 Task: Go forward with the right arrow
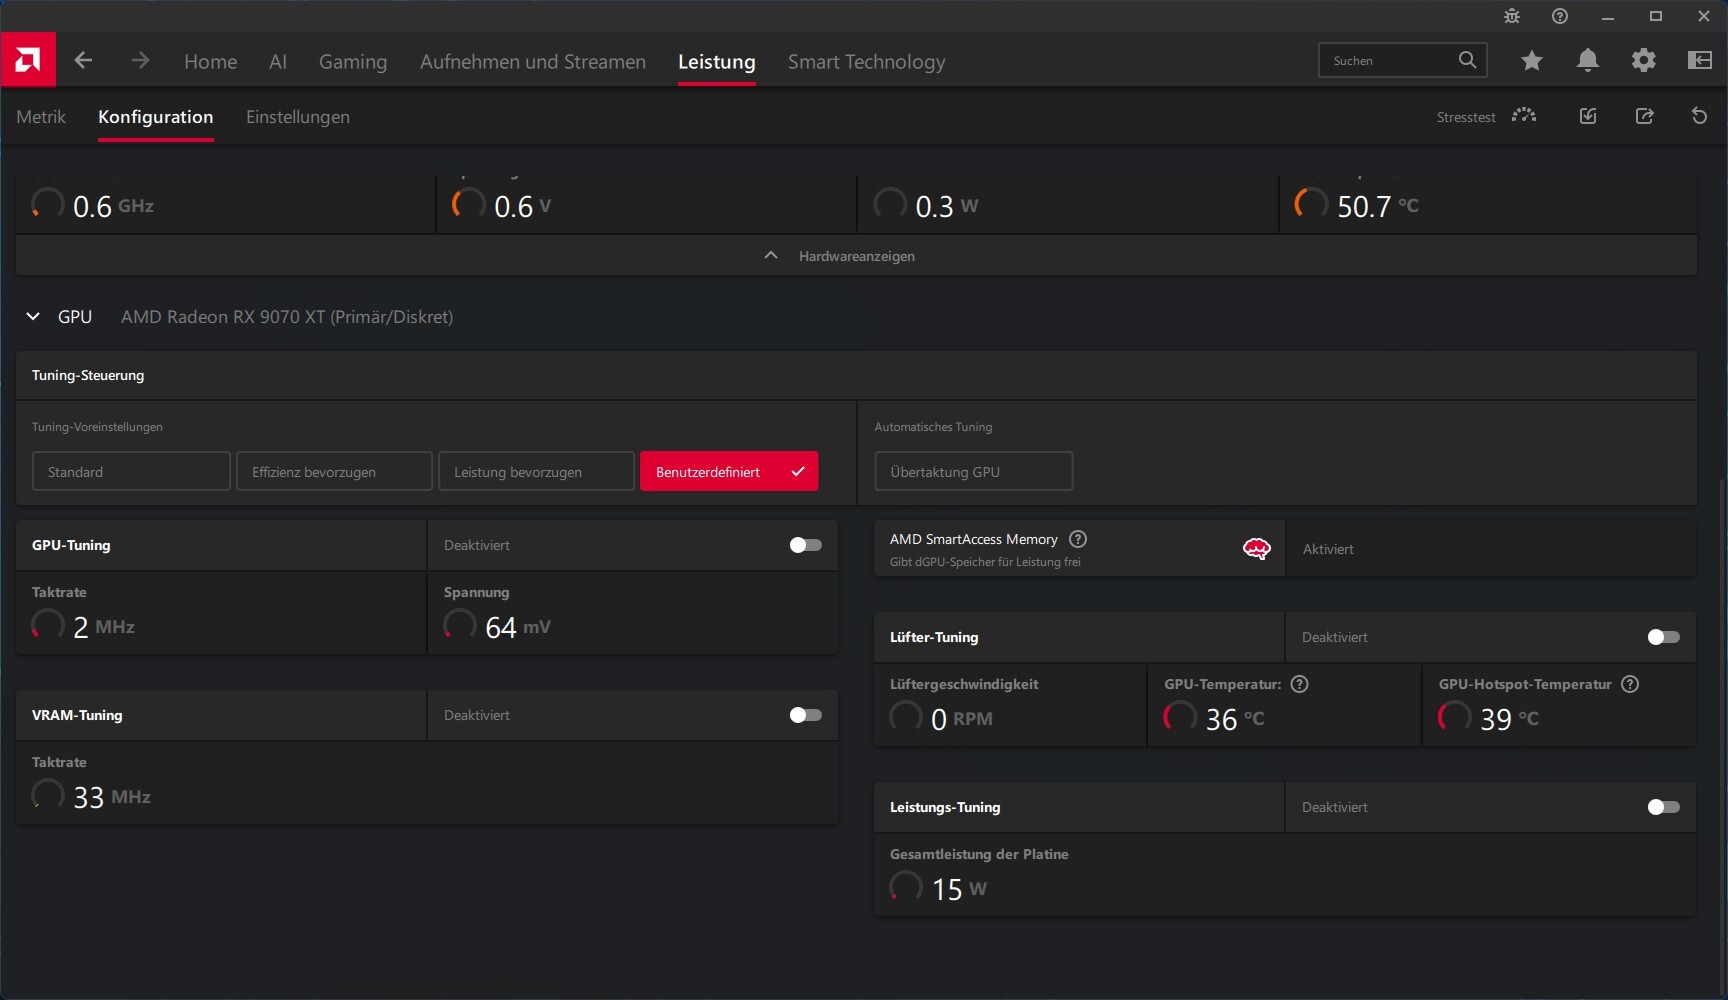(140, 61)
